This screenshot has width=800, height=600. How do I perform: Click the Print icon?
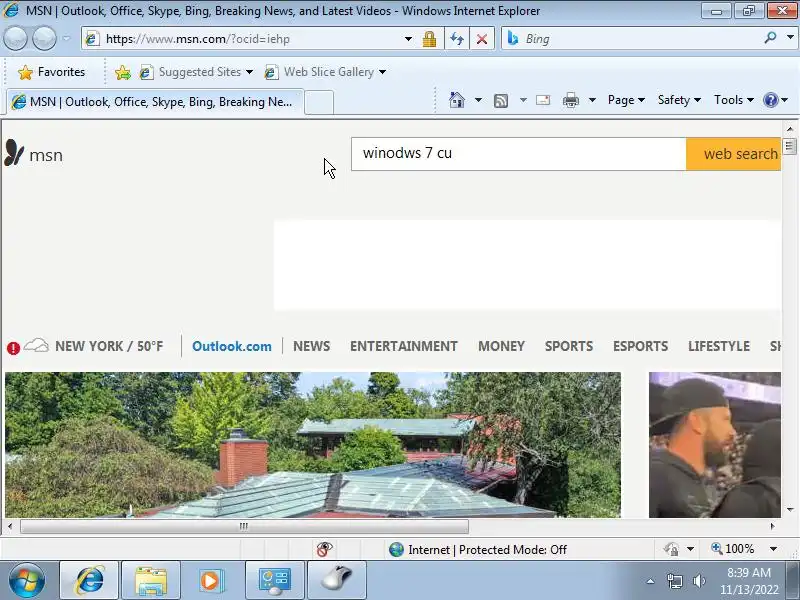(570, 100)
